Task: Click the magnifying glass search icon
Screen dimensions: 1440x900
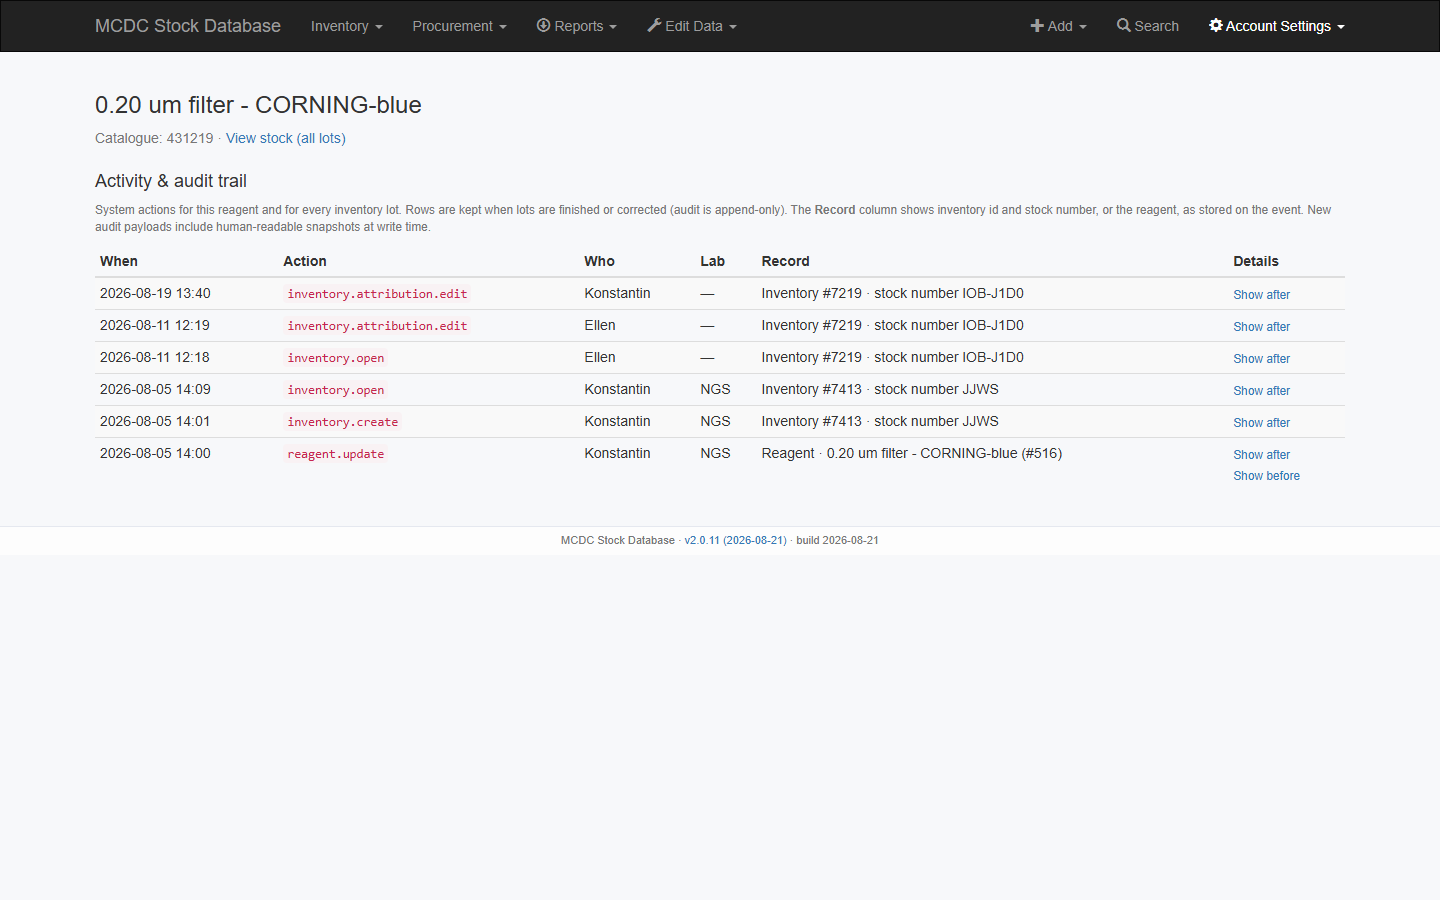Action: click(x=1124, y=25)
